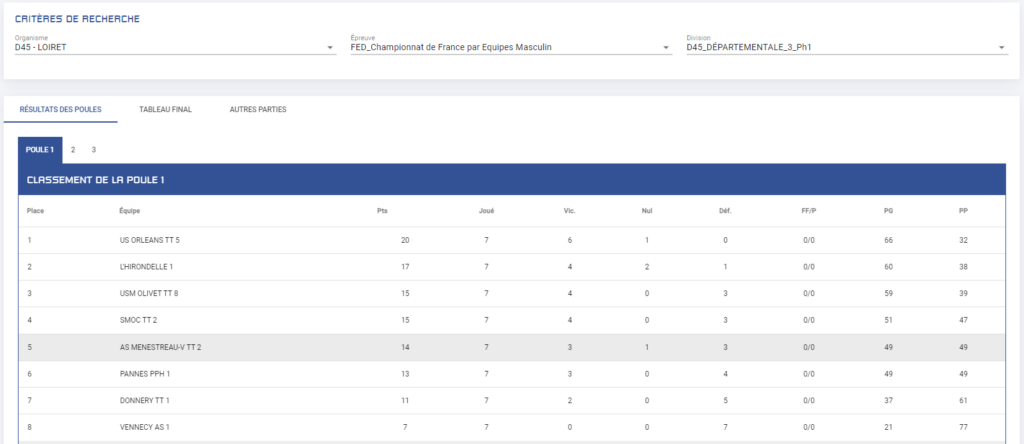
Task: Click team DONNERY TT 1
Action: click(144, 400)
